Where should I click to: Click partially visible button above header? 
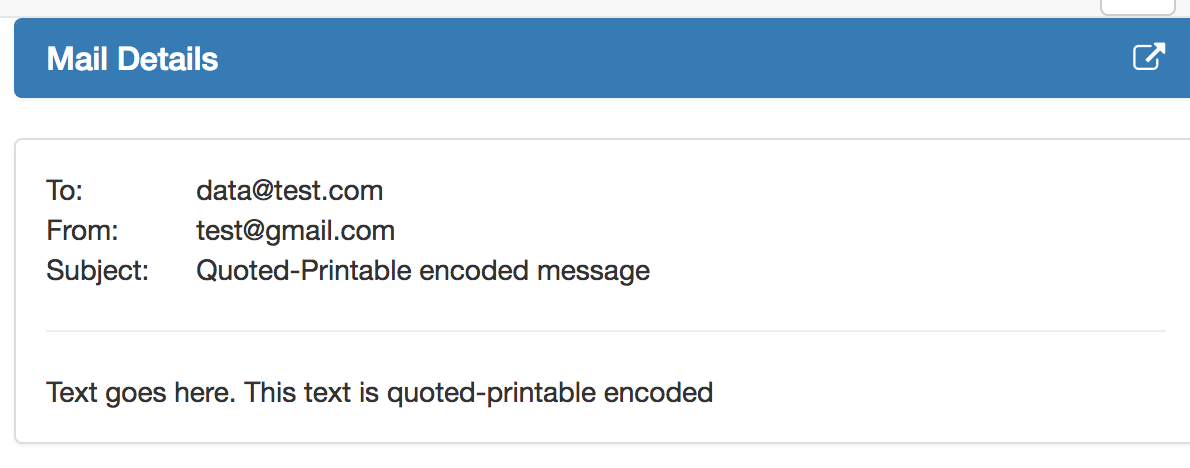(x=1137, y=7)
